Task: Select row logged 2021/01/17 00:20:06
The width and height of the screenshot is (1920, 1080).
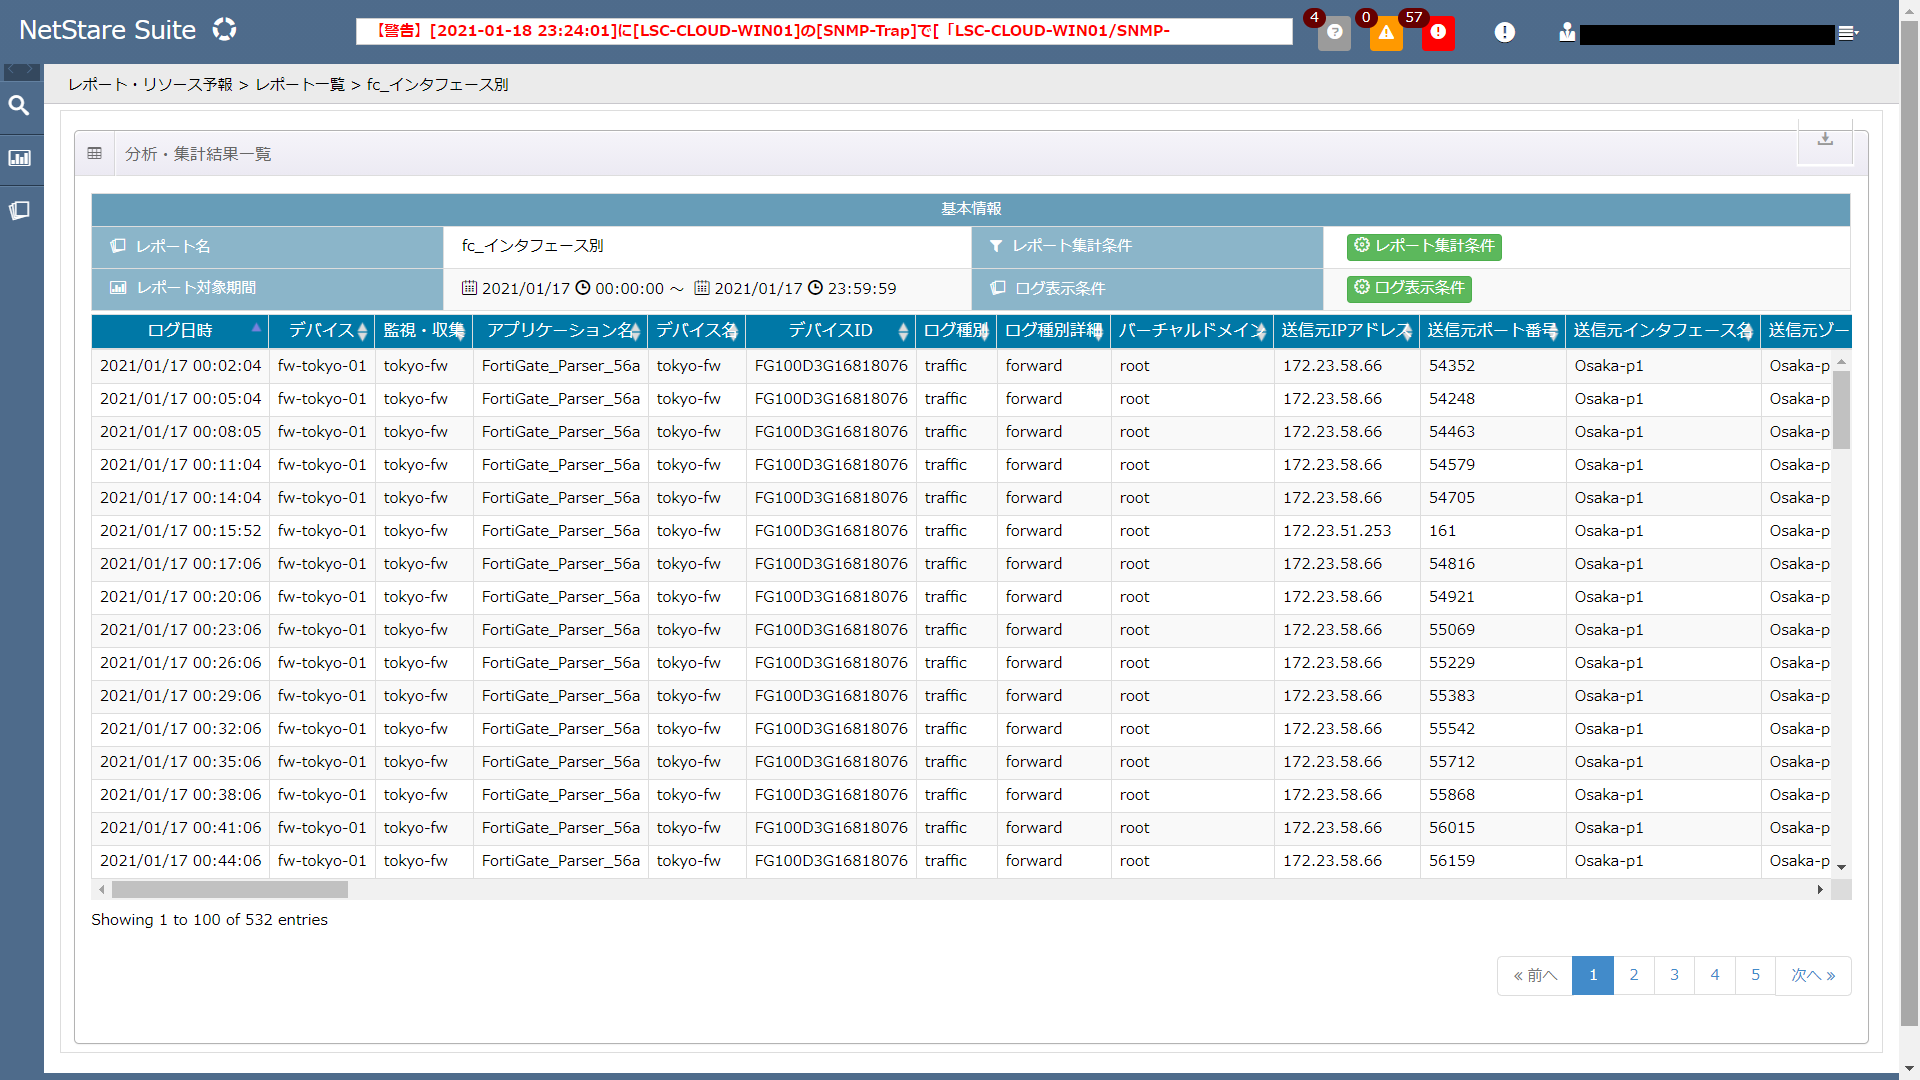Action: tap(961, 597)
